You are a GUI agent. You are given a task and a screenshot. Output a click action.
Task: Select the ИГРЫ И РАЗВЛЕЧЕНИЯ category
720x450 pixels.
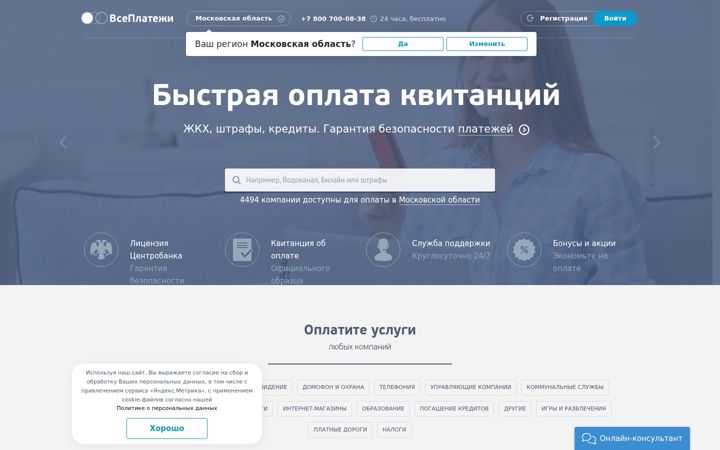tap(574, 409)
